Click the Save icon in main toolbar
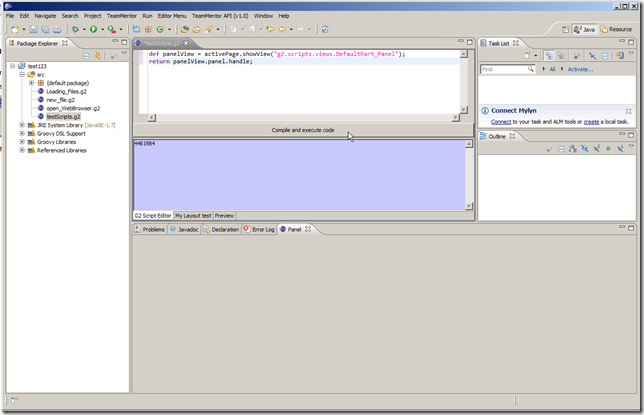644x415 pixels. click(x=33, y=29)
